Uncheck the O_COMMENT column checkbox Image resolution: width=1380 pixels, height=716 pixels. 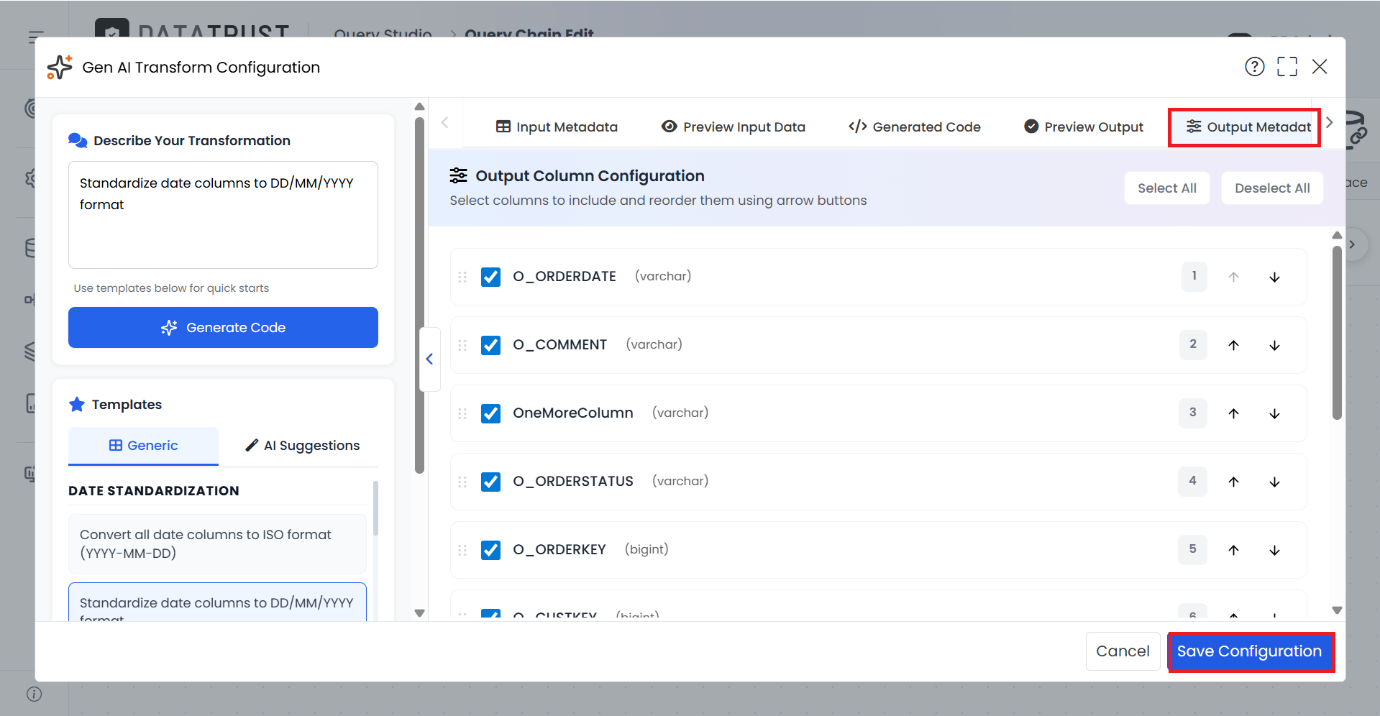[x=491, y=345]
